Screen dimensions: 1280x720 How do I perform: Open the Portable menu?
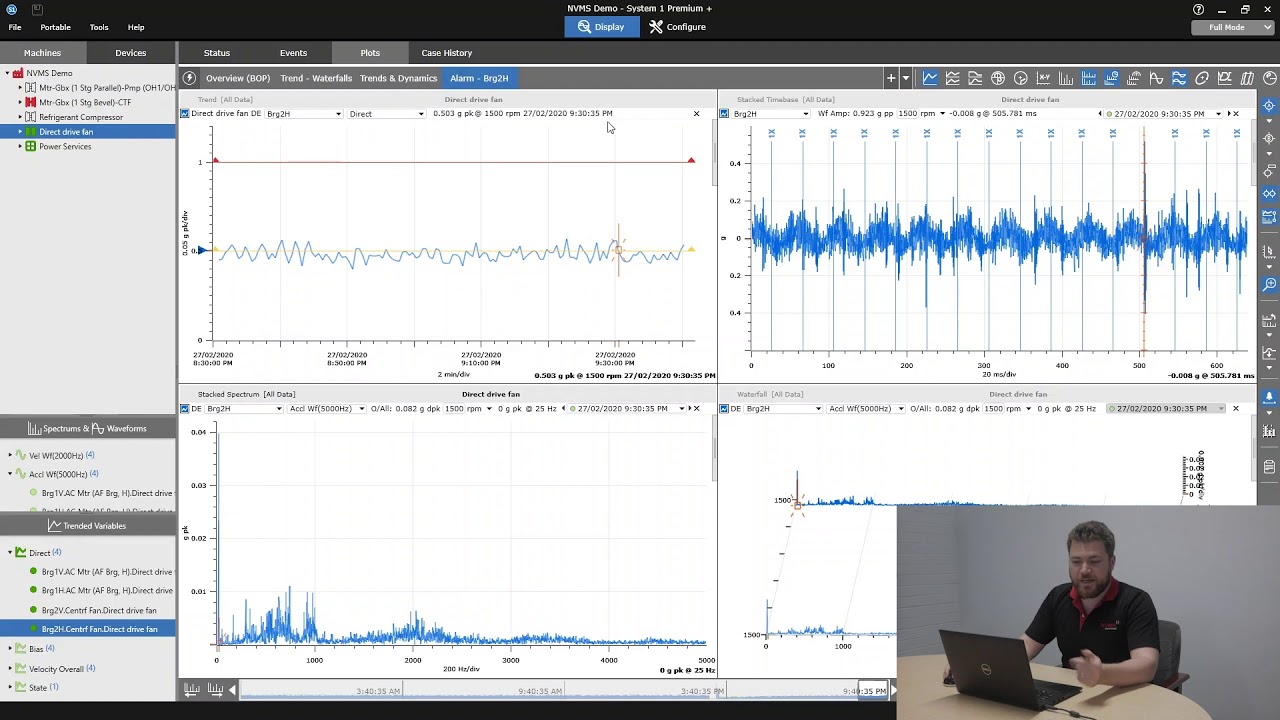point(55,27)
